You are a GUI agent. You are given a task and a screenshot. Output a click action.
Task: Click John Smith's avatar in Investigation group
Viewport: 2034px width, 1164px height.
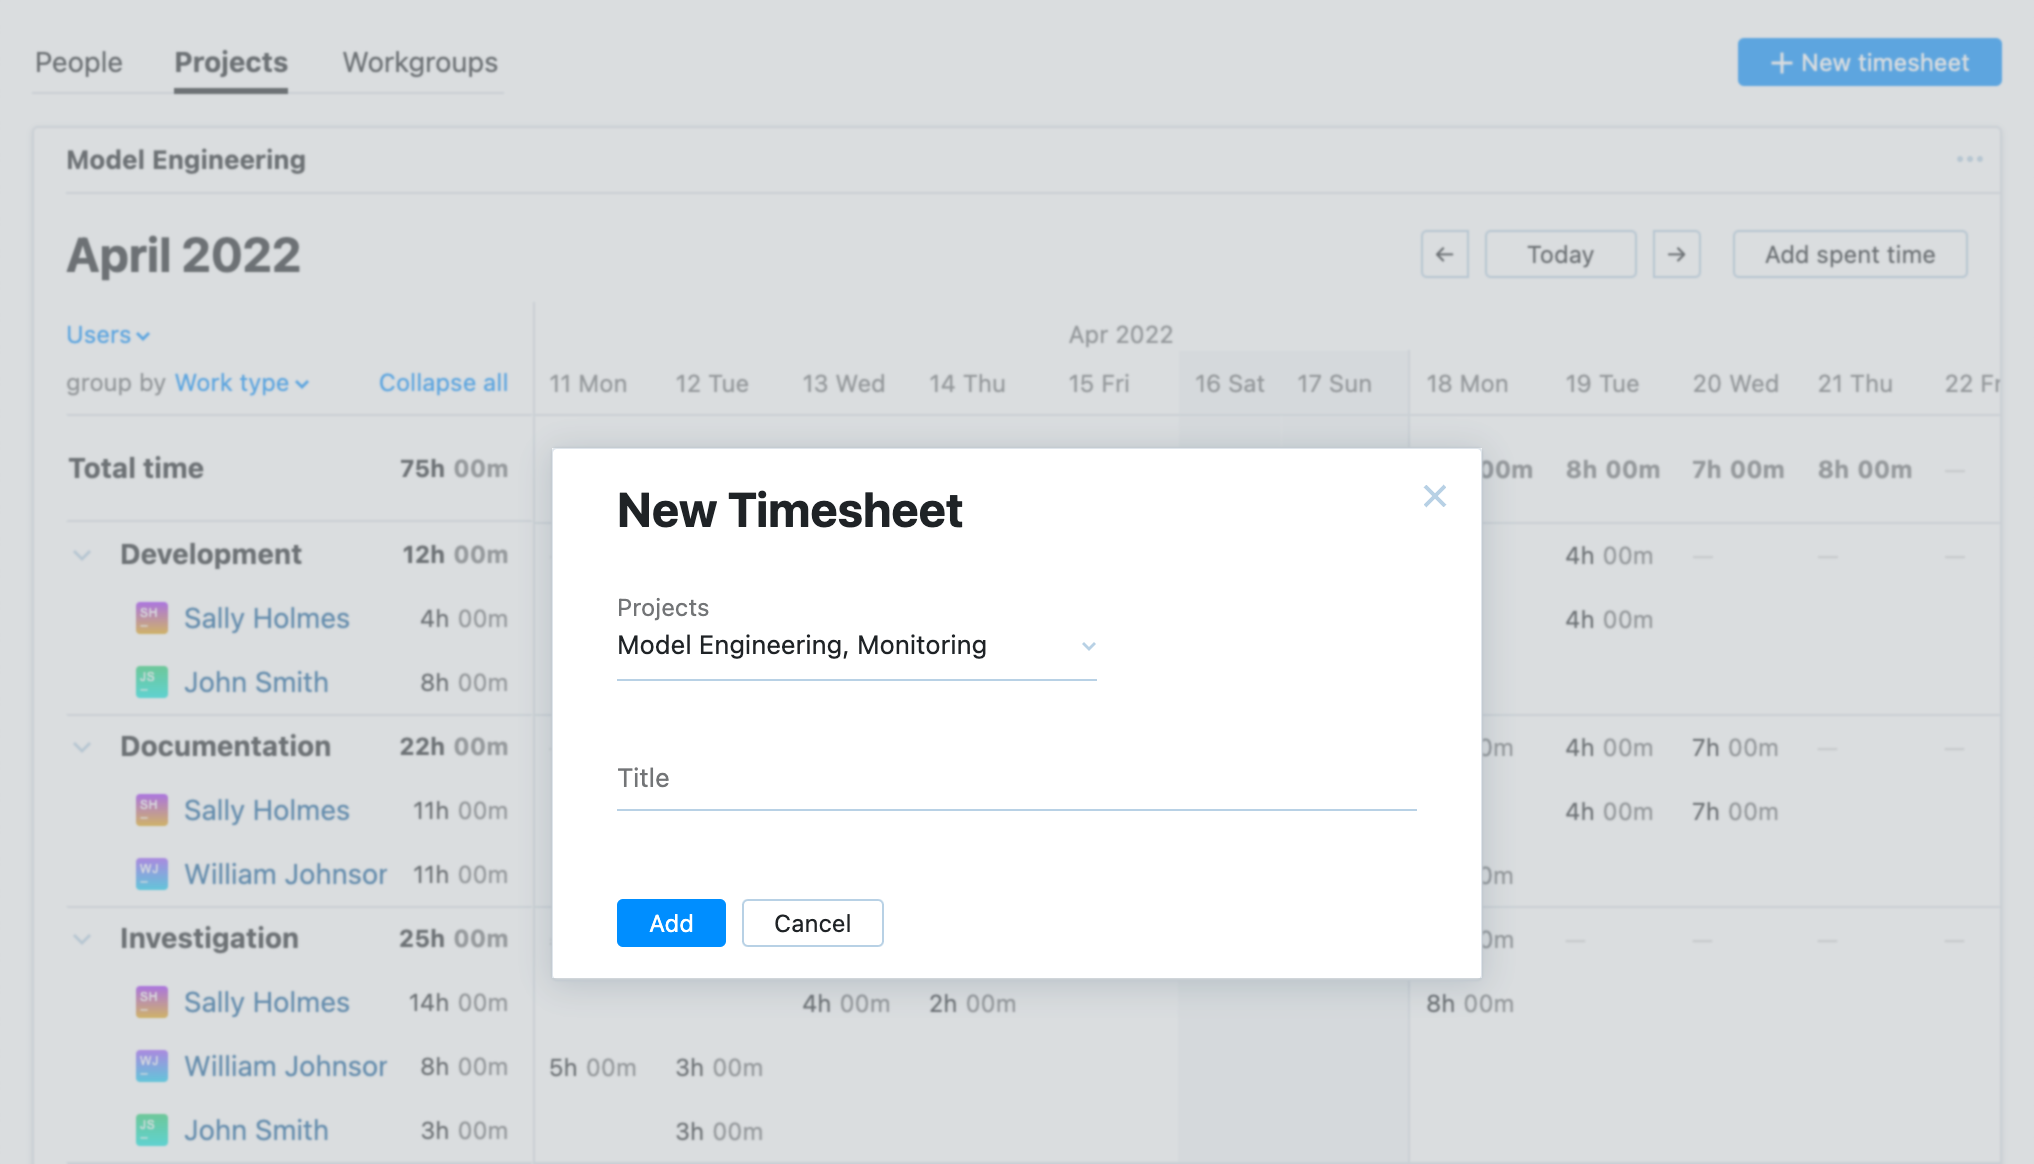151,1129
